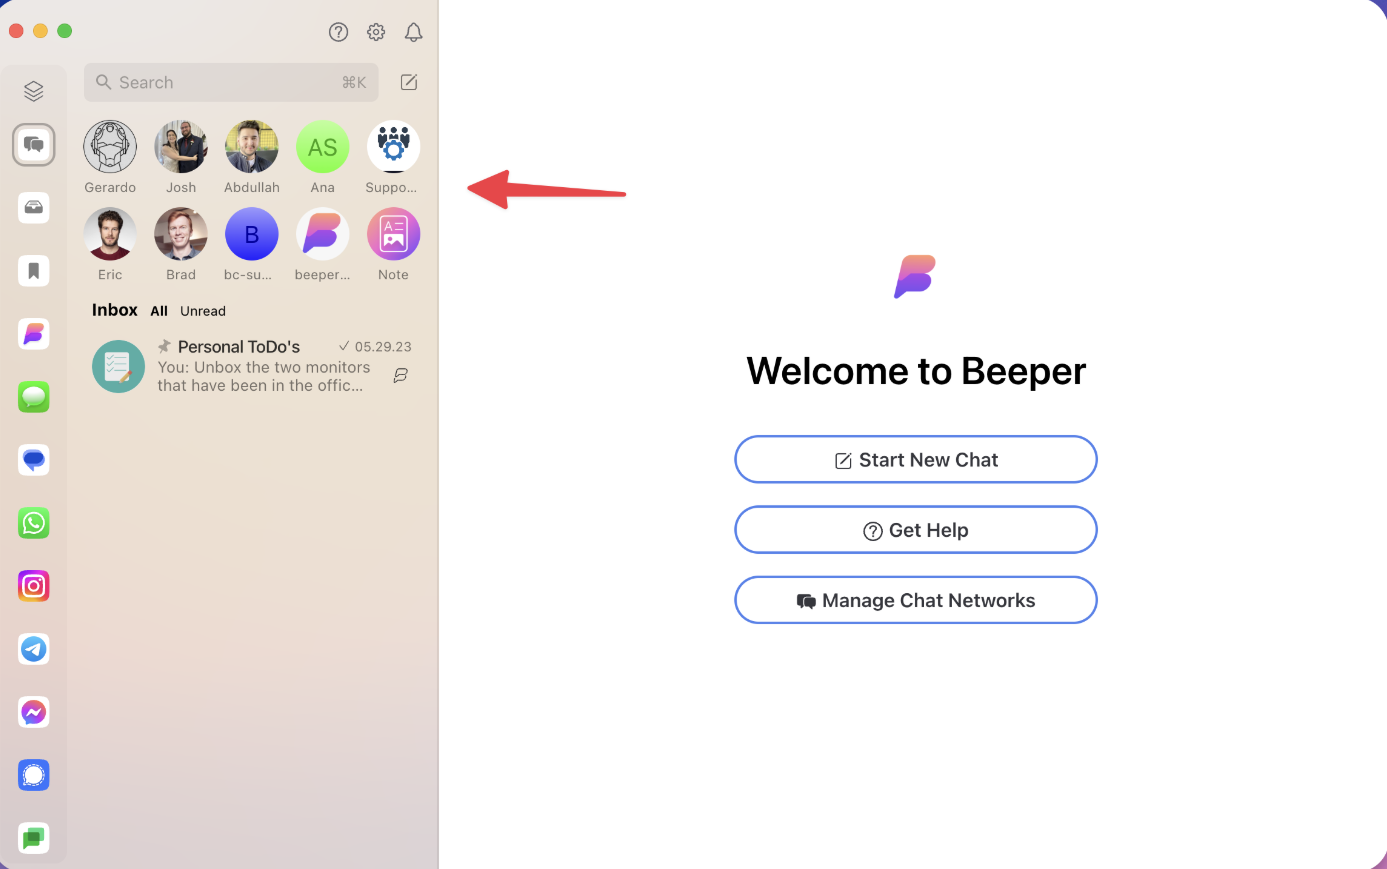The width and height of the screenshot is (1387, 869).
Task: Open the Telegram sidebar icon
Action: pyautogui.click(x=34, y=649)
